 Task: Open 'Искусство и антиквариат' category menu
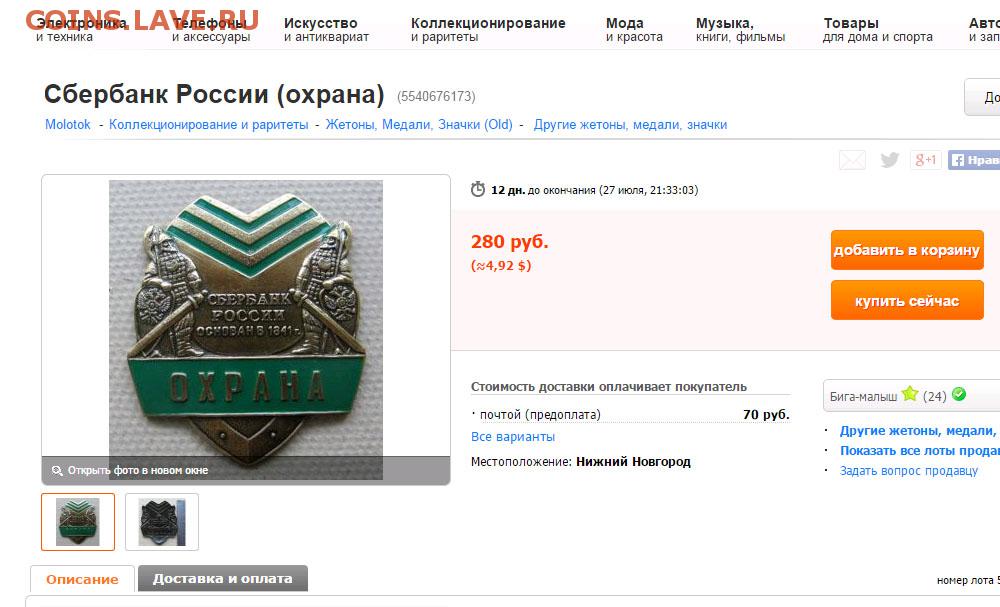326,29
